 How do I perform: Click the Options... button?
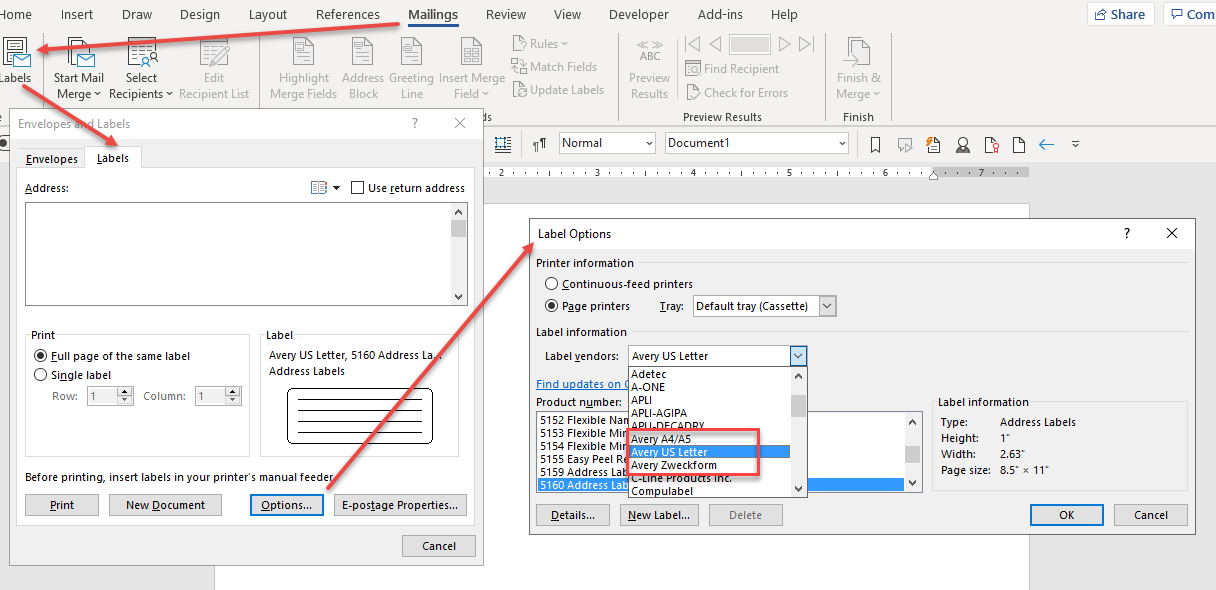286,505
